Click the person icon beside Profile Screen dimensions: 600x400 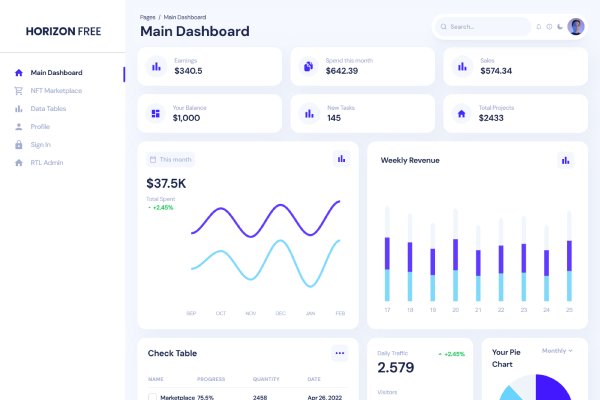tap(19, 127)
